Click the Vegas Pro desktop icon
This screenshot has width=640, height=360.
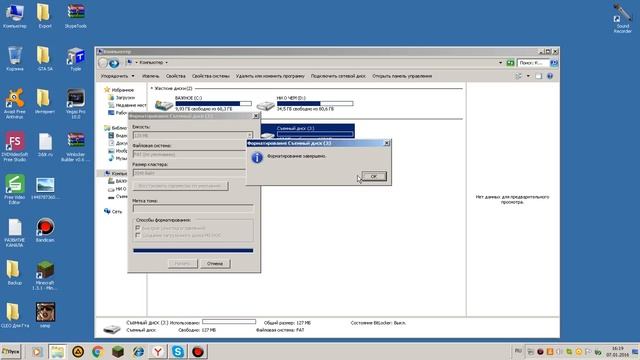coord(76,104)
